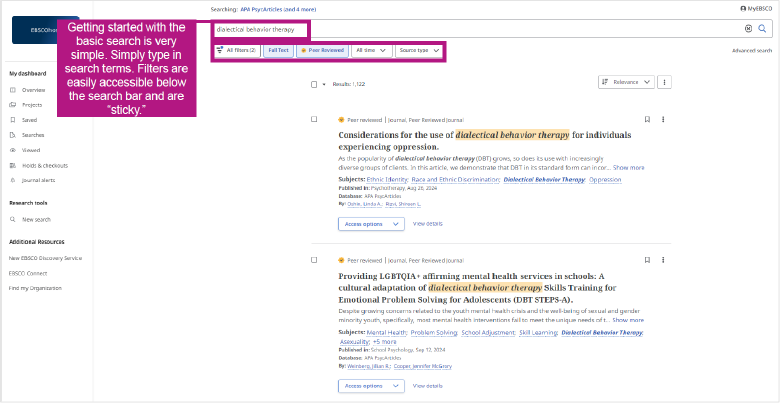Select checkbox for 'Providing LGBTQIA+' result
780x403 pixels.
click(x=314, y=260)
